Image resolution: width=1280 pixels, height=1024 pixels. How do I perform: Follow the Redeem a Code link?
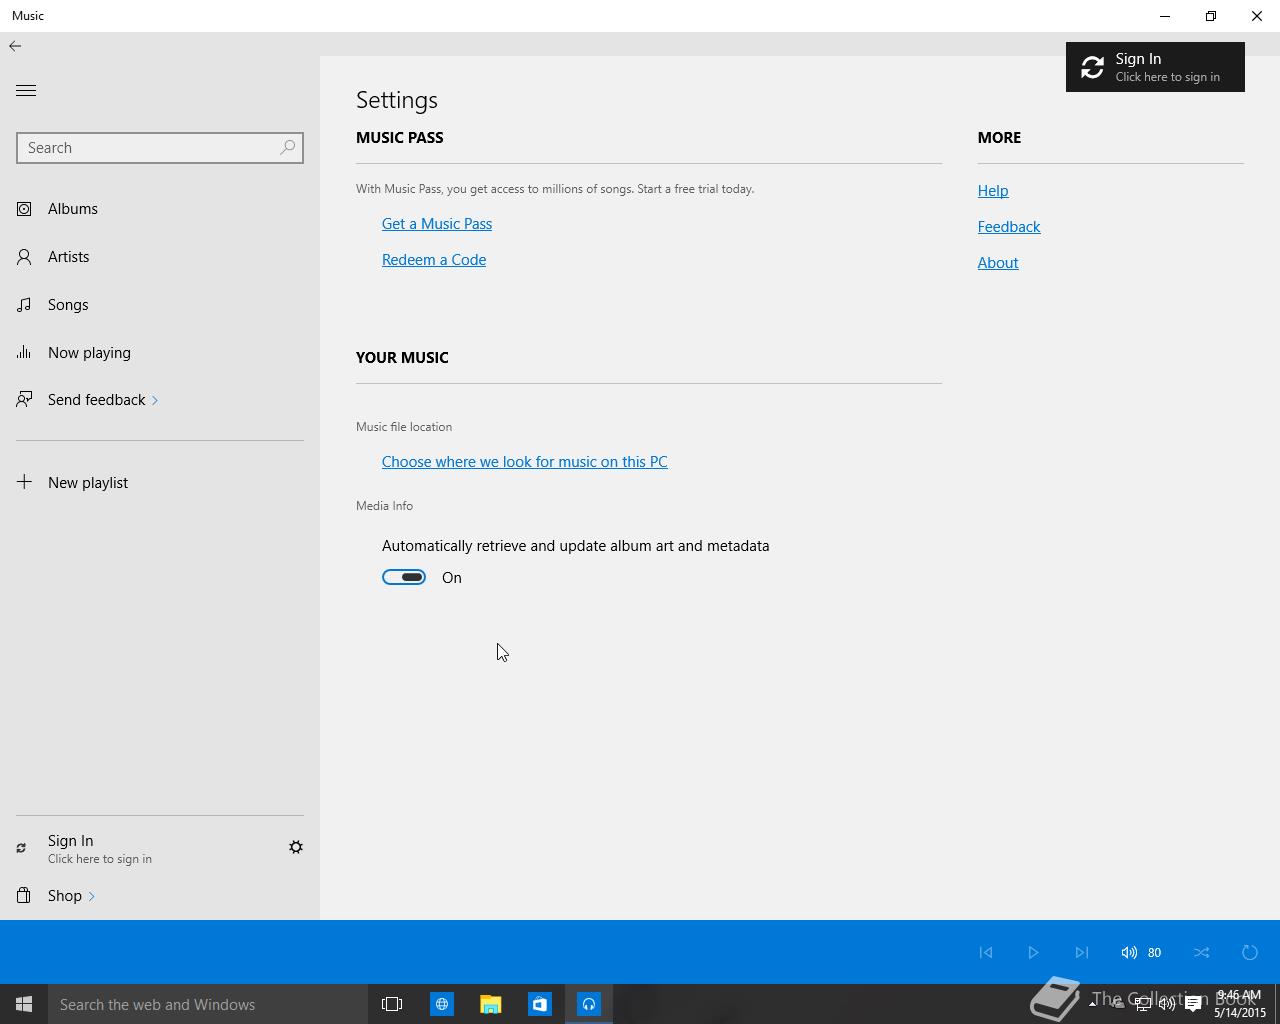click(434, 259)
